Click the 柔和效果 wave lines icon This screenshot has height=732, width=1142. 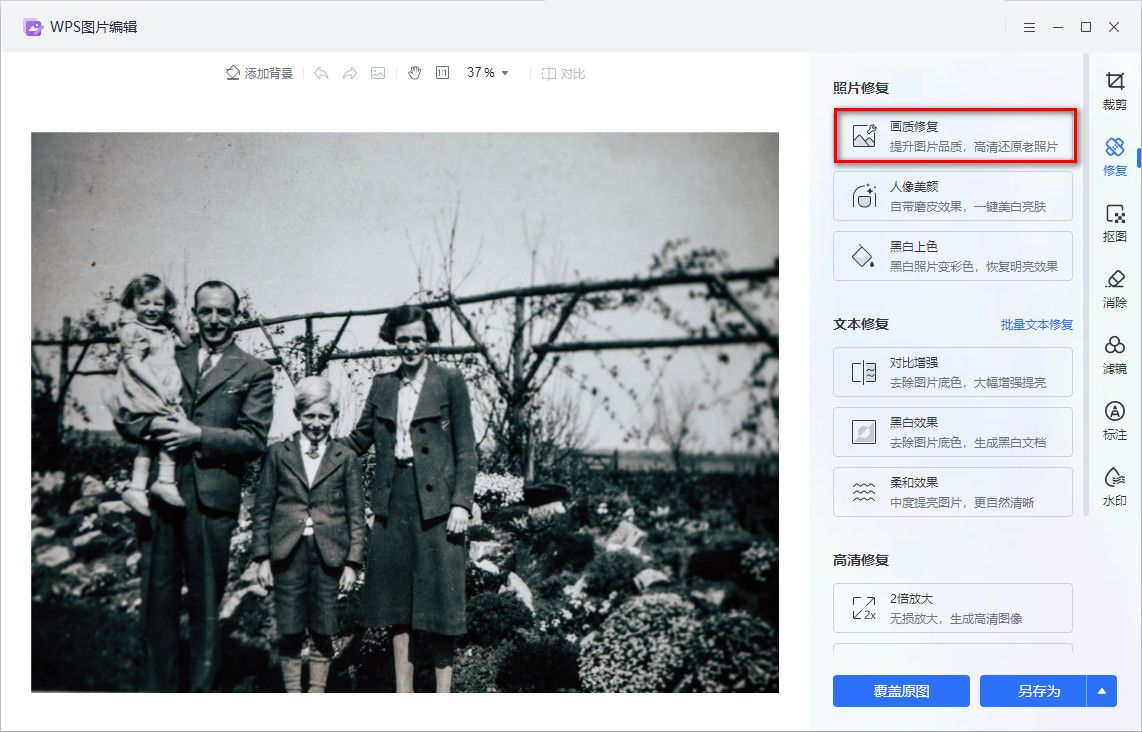point(864,492)
